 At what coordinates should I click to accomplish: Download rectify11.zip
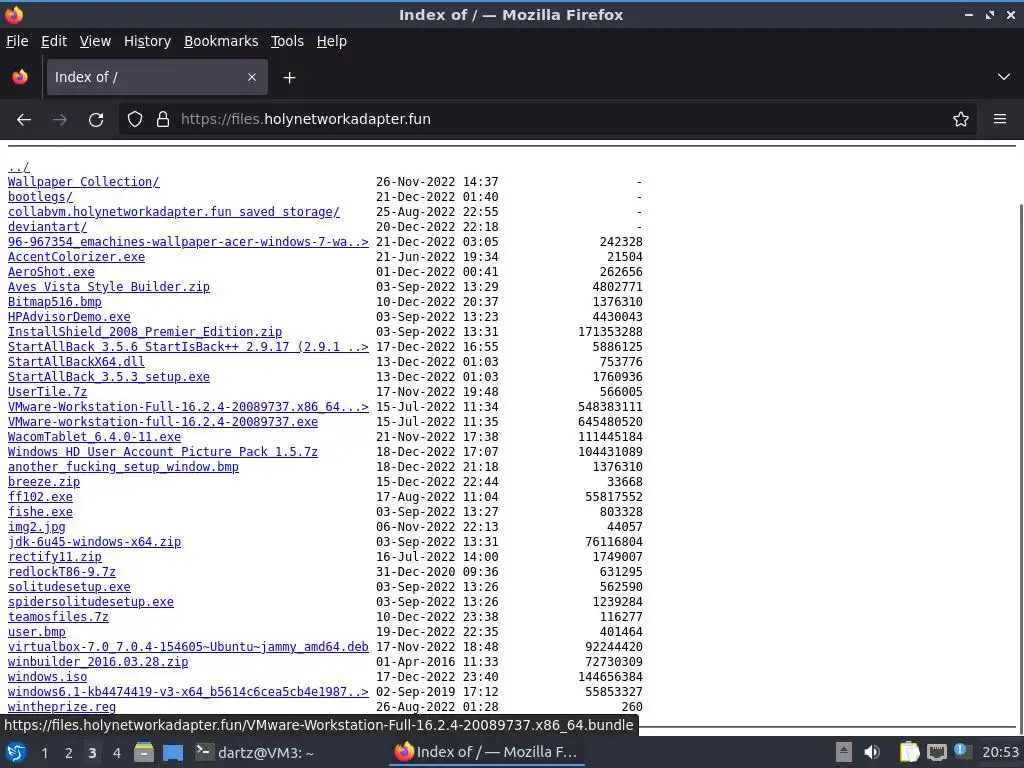(55, 558)
